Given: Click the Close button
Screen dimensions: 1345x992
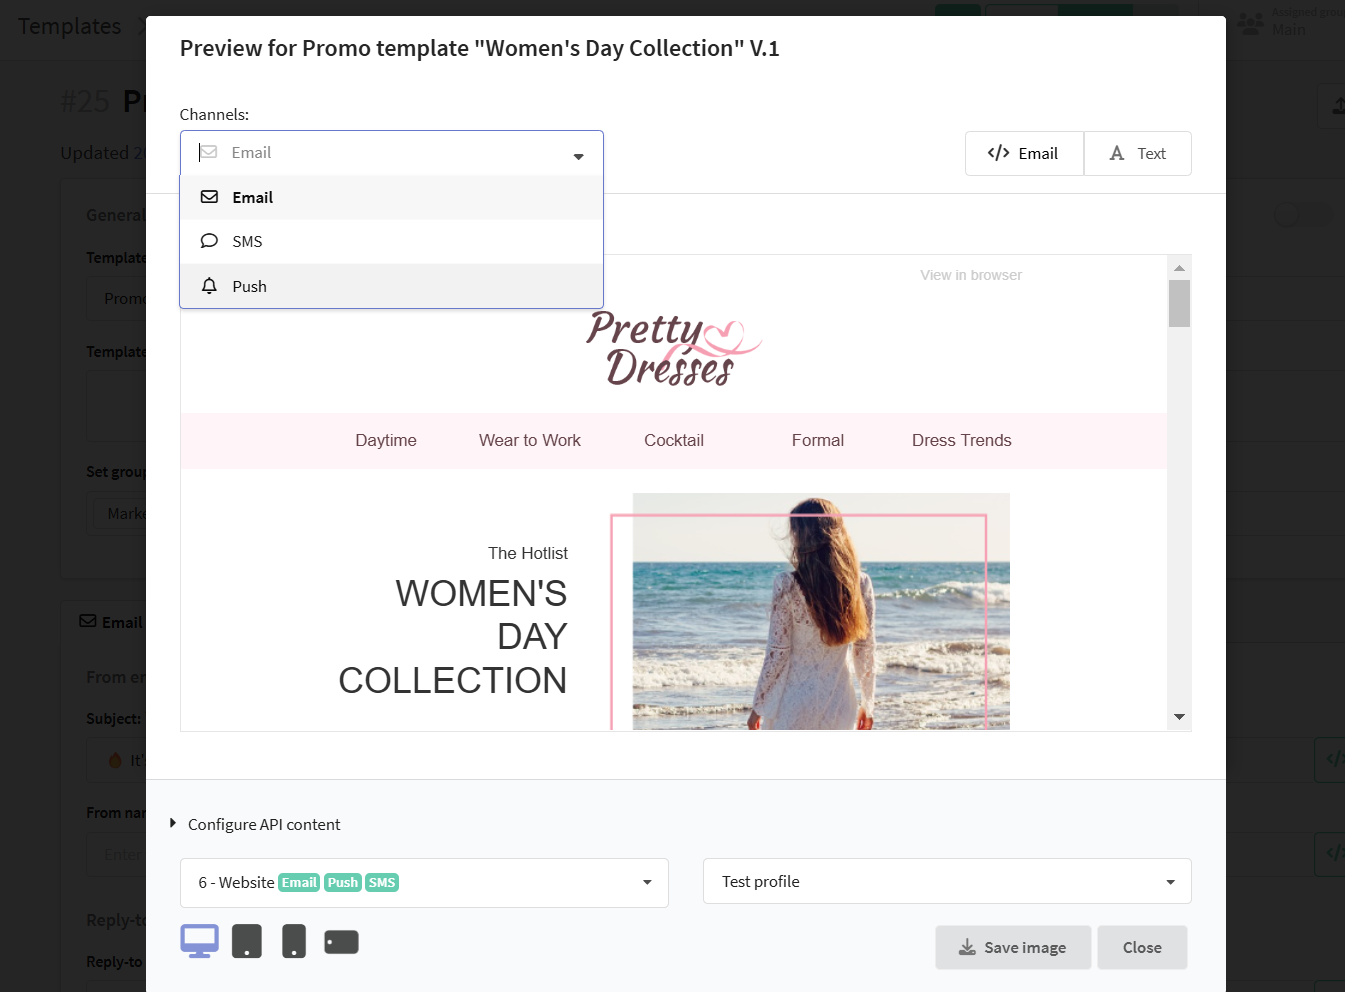Looking at the screenshot, I should 1142,947.
